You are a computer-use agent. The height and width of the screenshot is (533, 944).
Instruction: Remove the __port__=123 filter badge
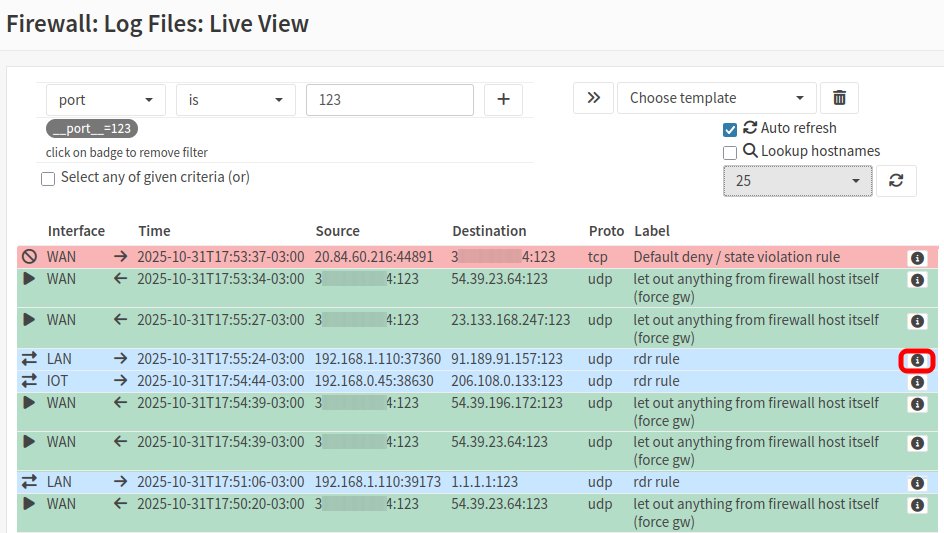pyautogui.click(x=92, y=129)
